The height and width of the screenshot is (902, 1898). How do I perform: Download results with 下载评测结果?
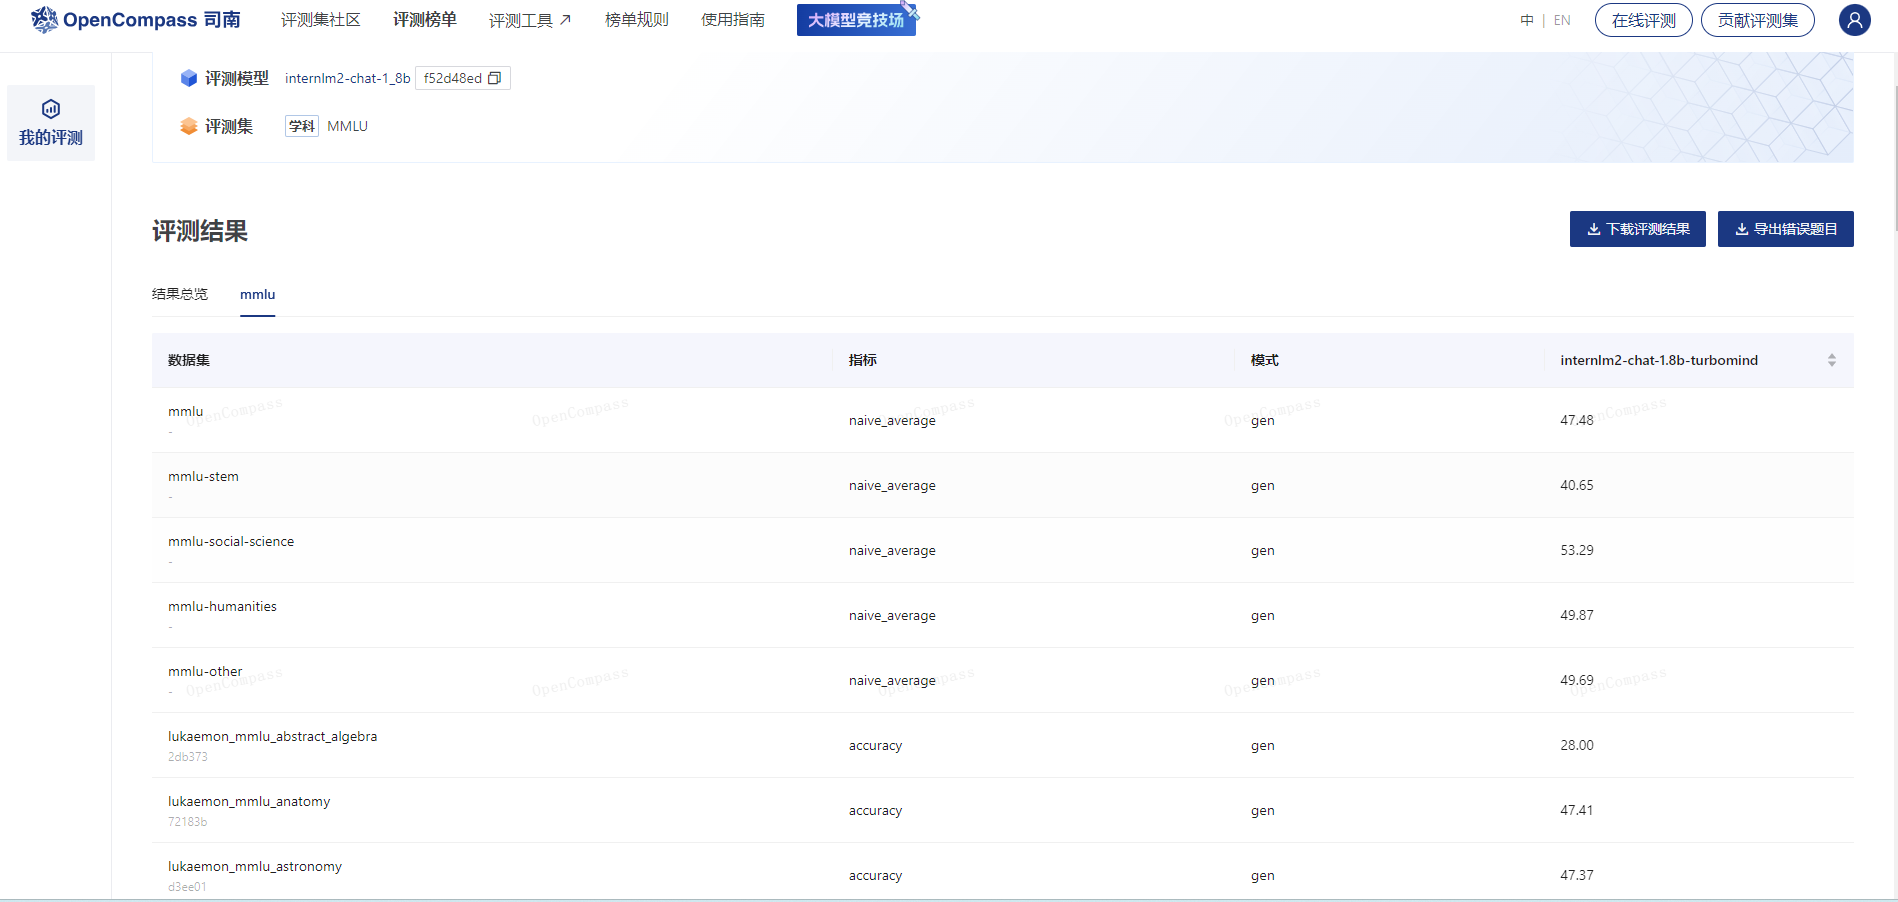(1637, 229)
